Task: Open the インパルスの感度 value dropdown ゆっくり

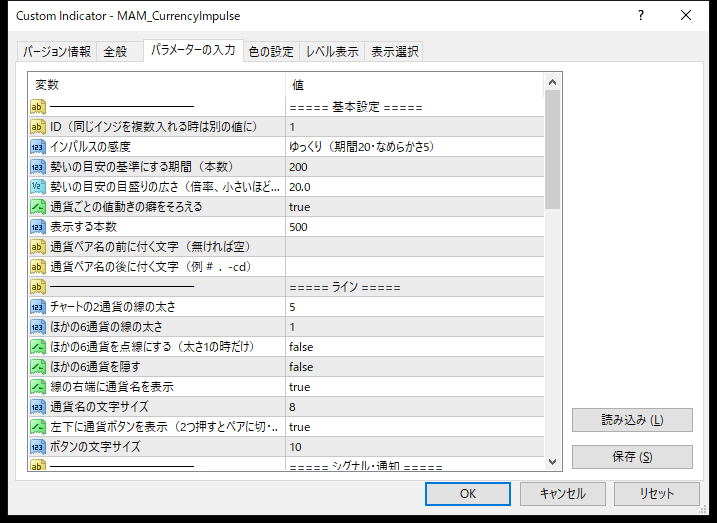Action: [415, 147]
